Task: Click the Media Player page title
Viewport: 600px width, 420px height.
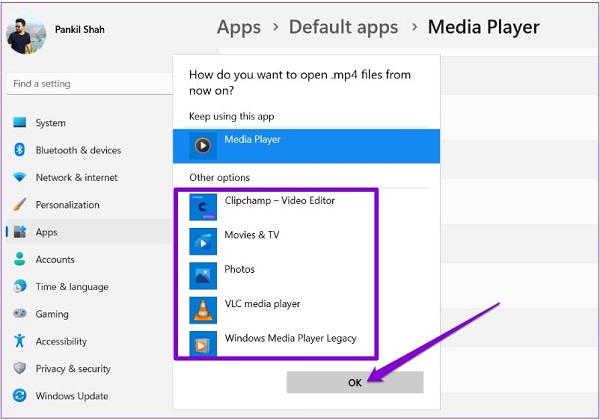Action: (x=484, y=27)
